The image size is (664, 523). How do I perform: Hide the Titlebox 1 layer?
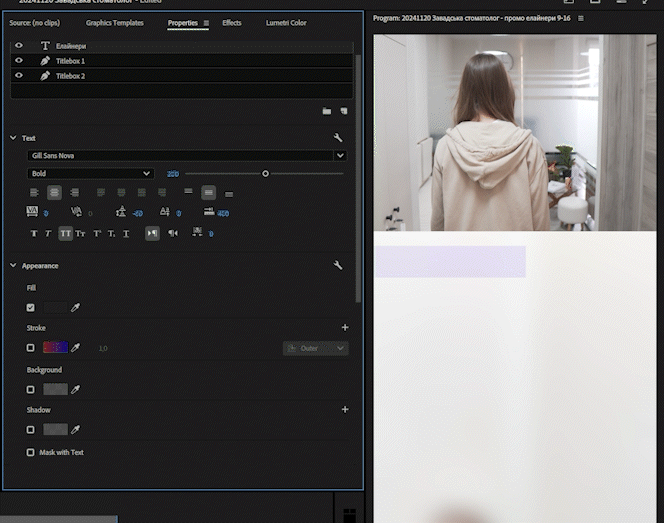coord(19,60)
